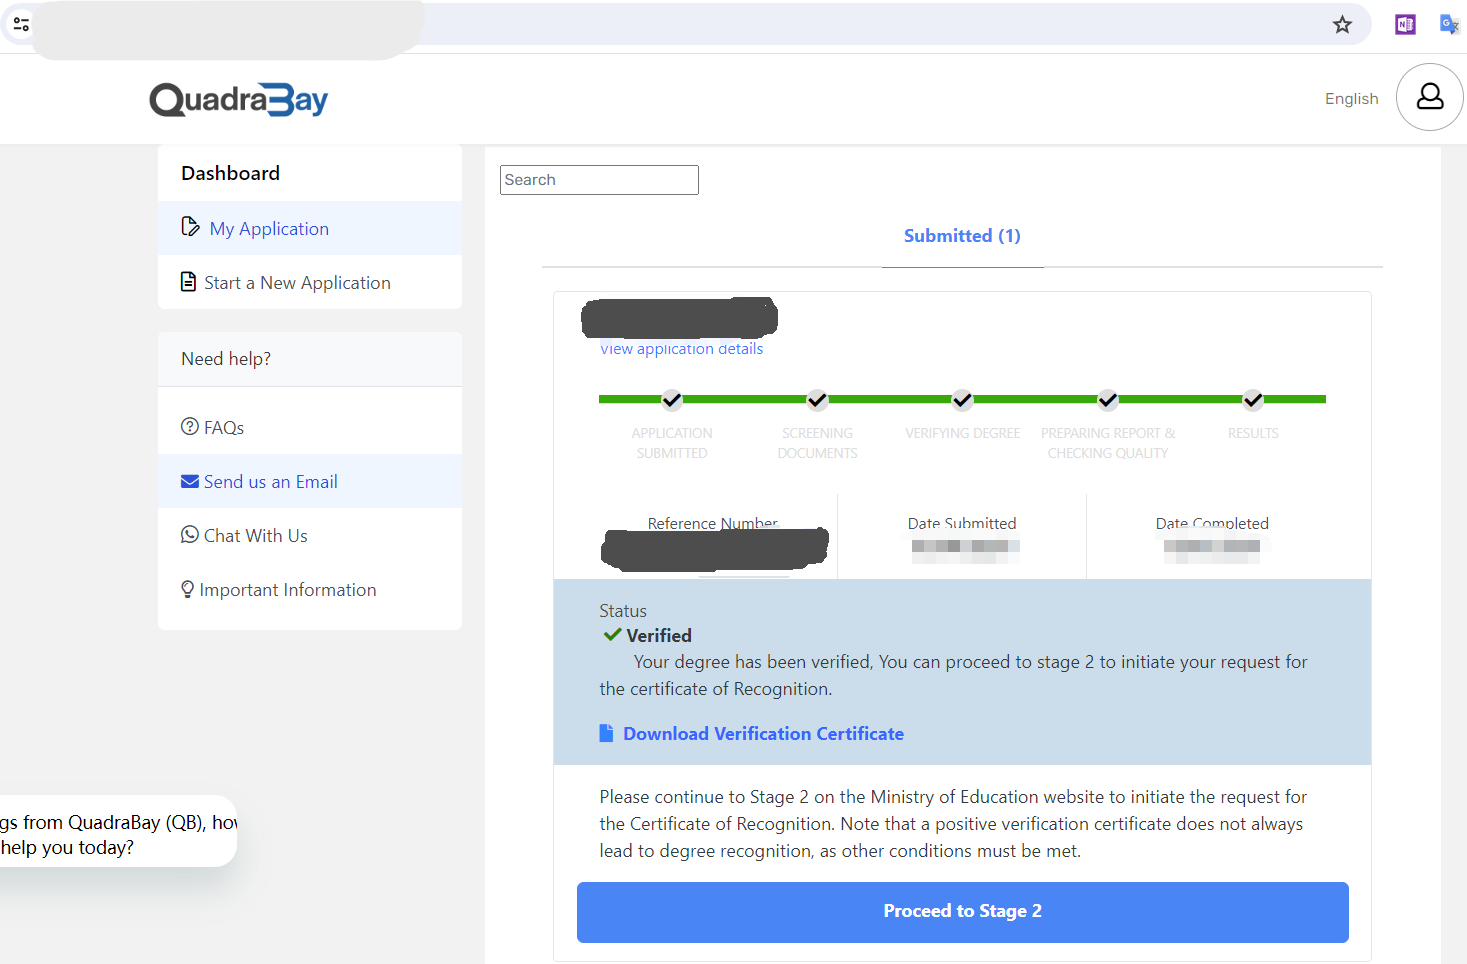Click the Application Submitted step checkmark
The image size is (1467, 964).
pos(672,400)
